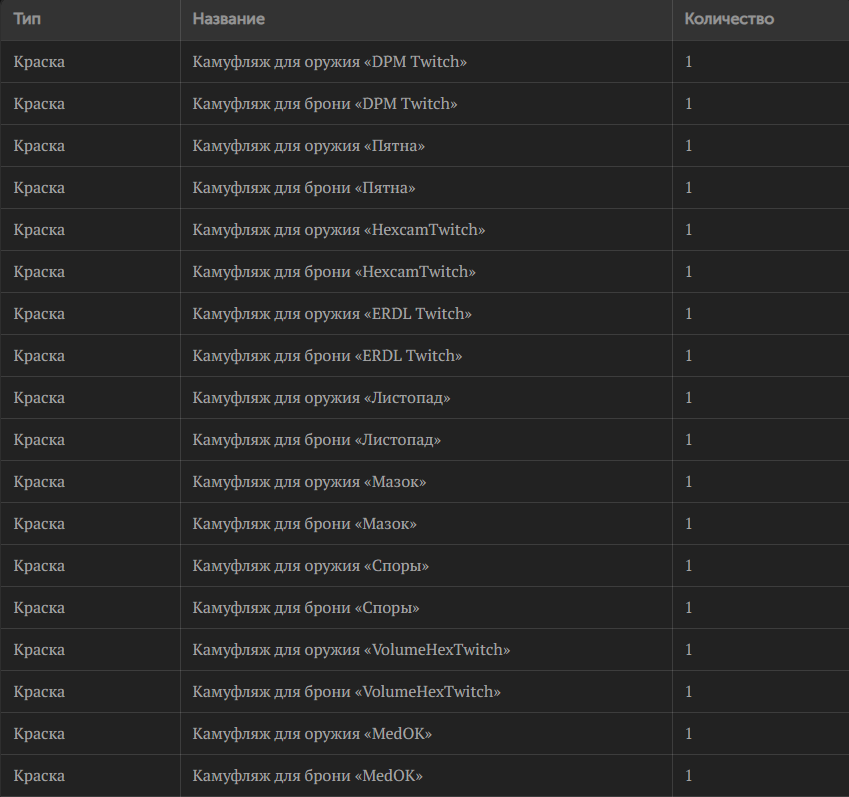The image size is (849, 797).
Task: Select «Камуфляж для оружия Споры» item
Action: click(424, 565)
